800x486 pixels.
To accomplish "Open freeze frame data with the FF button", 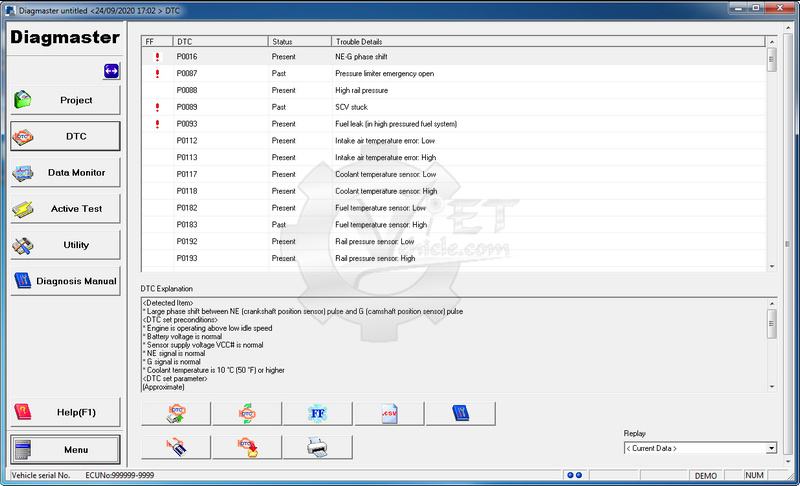I will tap(318, 413).
